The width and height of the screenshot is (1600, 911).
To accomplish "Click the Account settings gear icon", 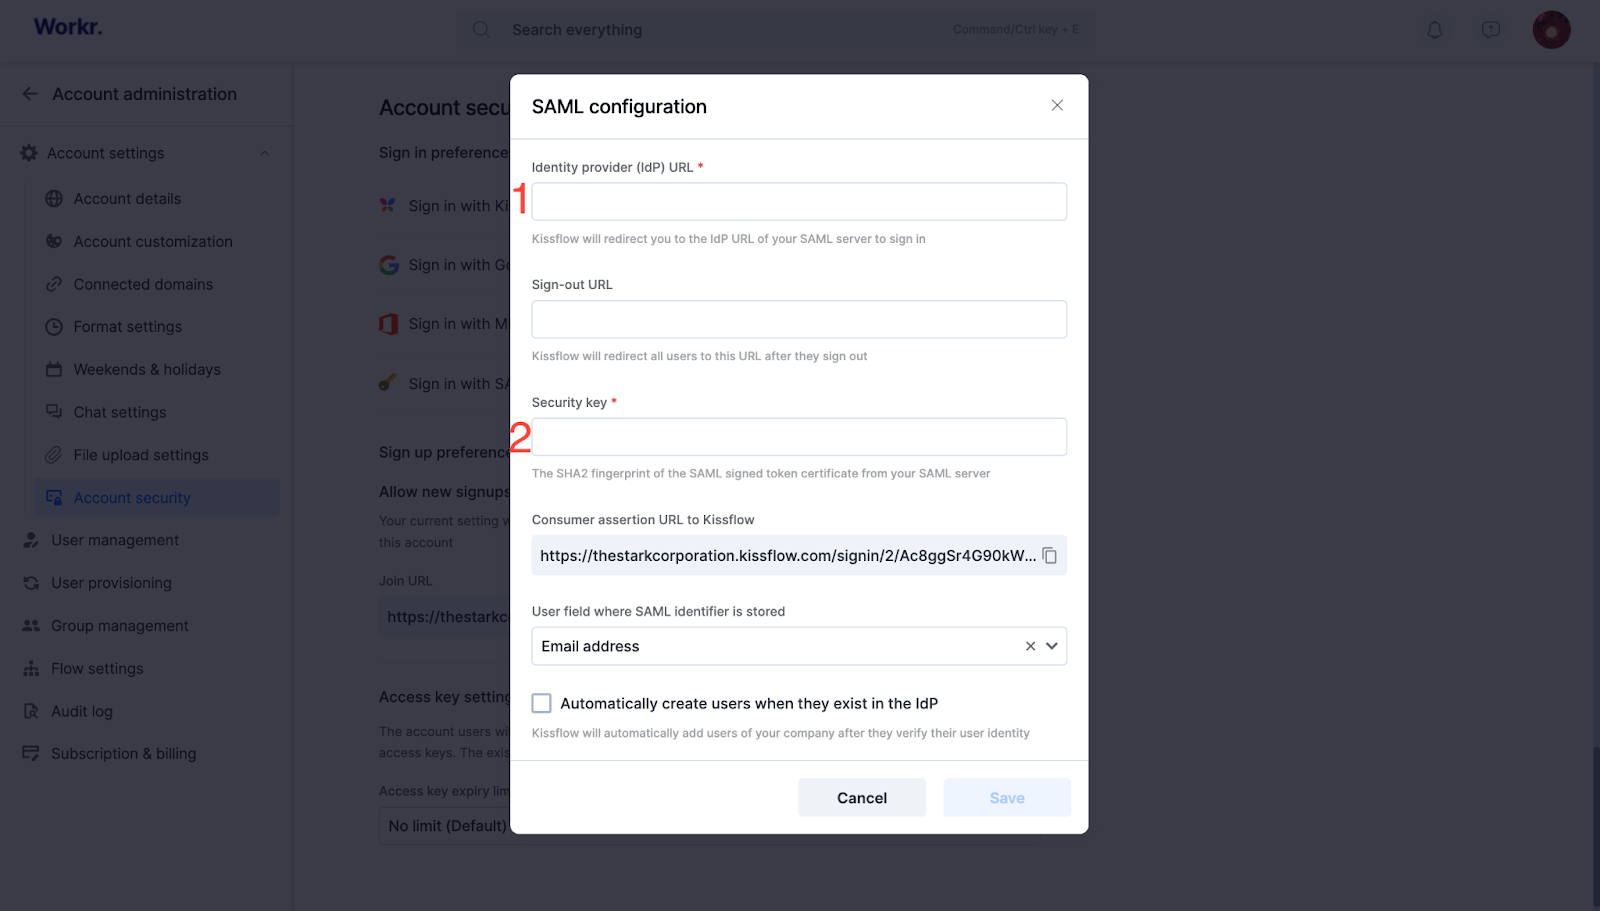I will point(29,153).
